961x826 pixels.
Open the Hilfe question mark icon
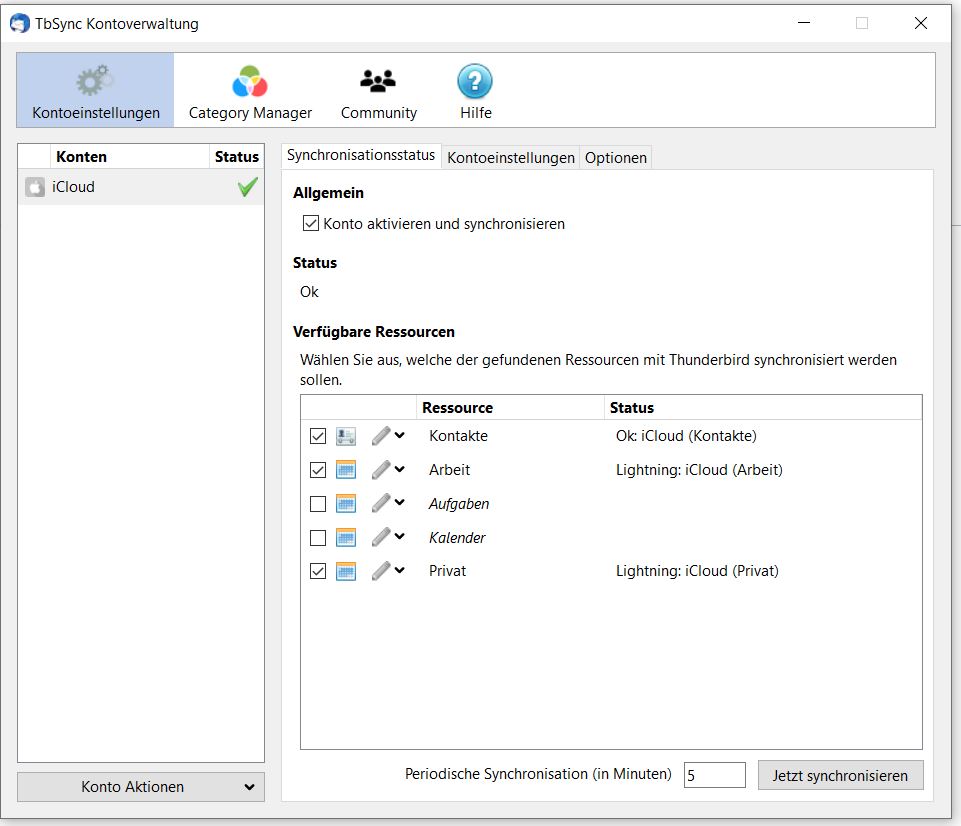point(475,82)
